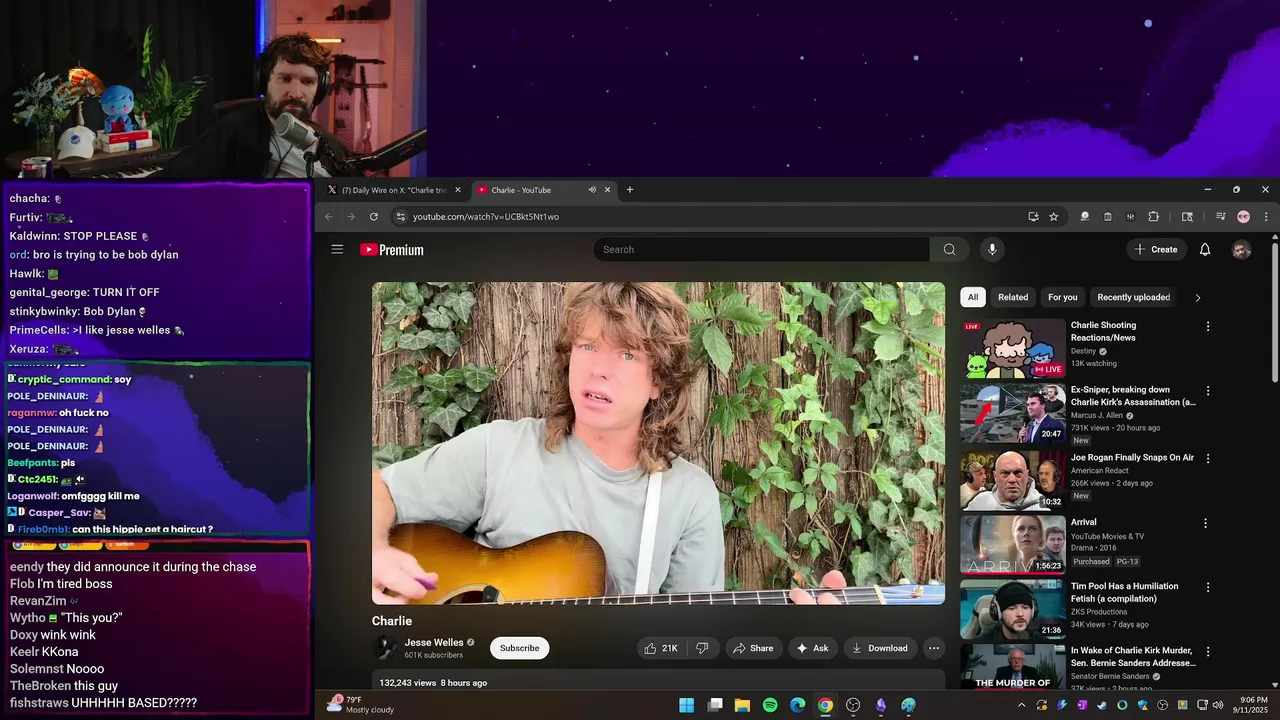
Task: Open Chrome media controls icon
Action: (x=1220, y=217)
